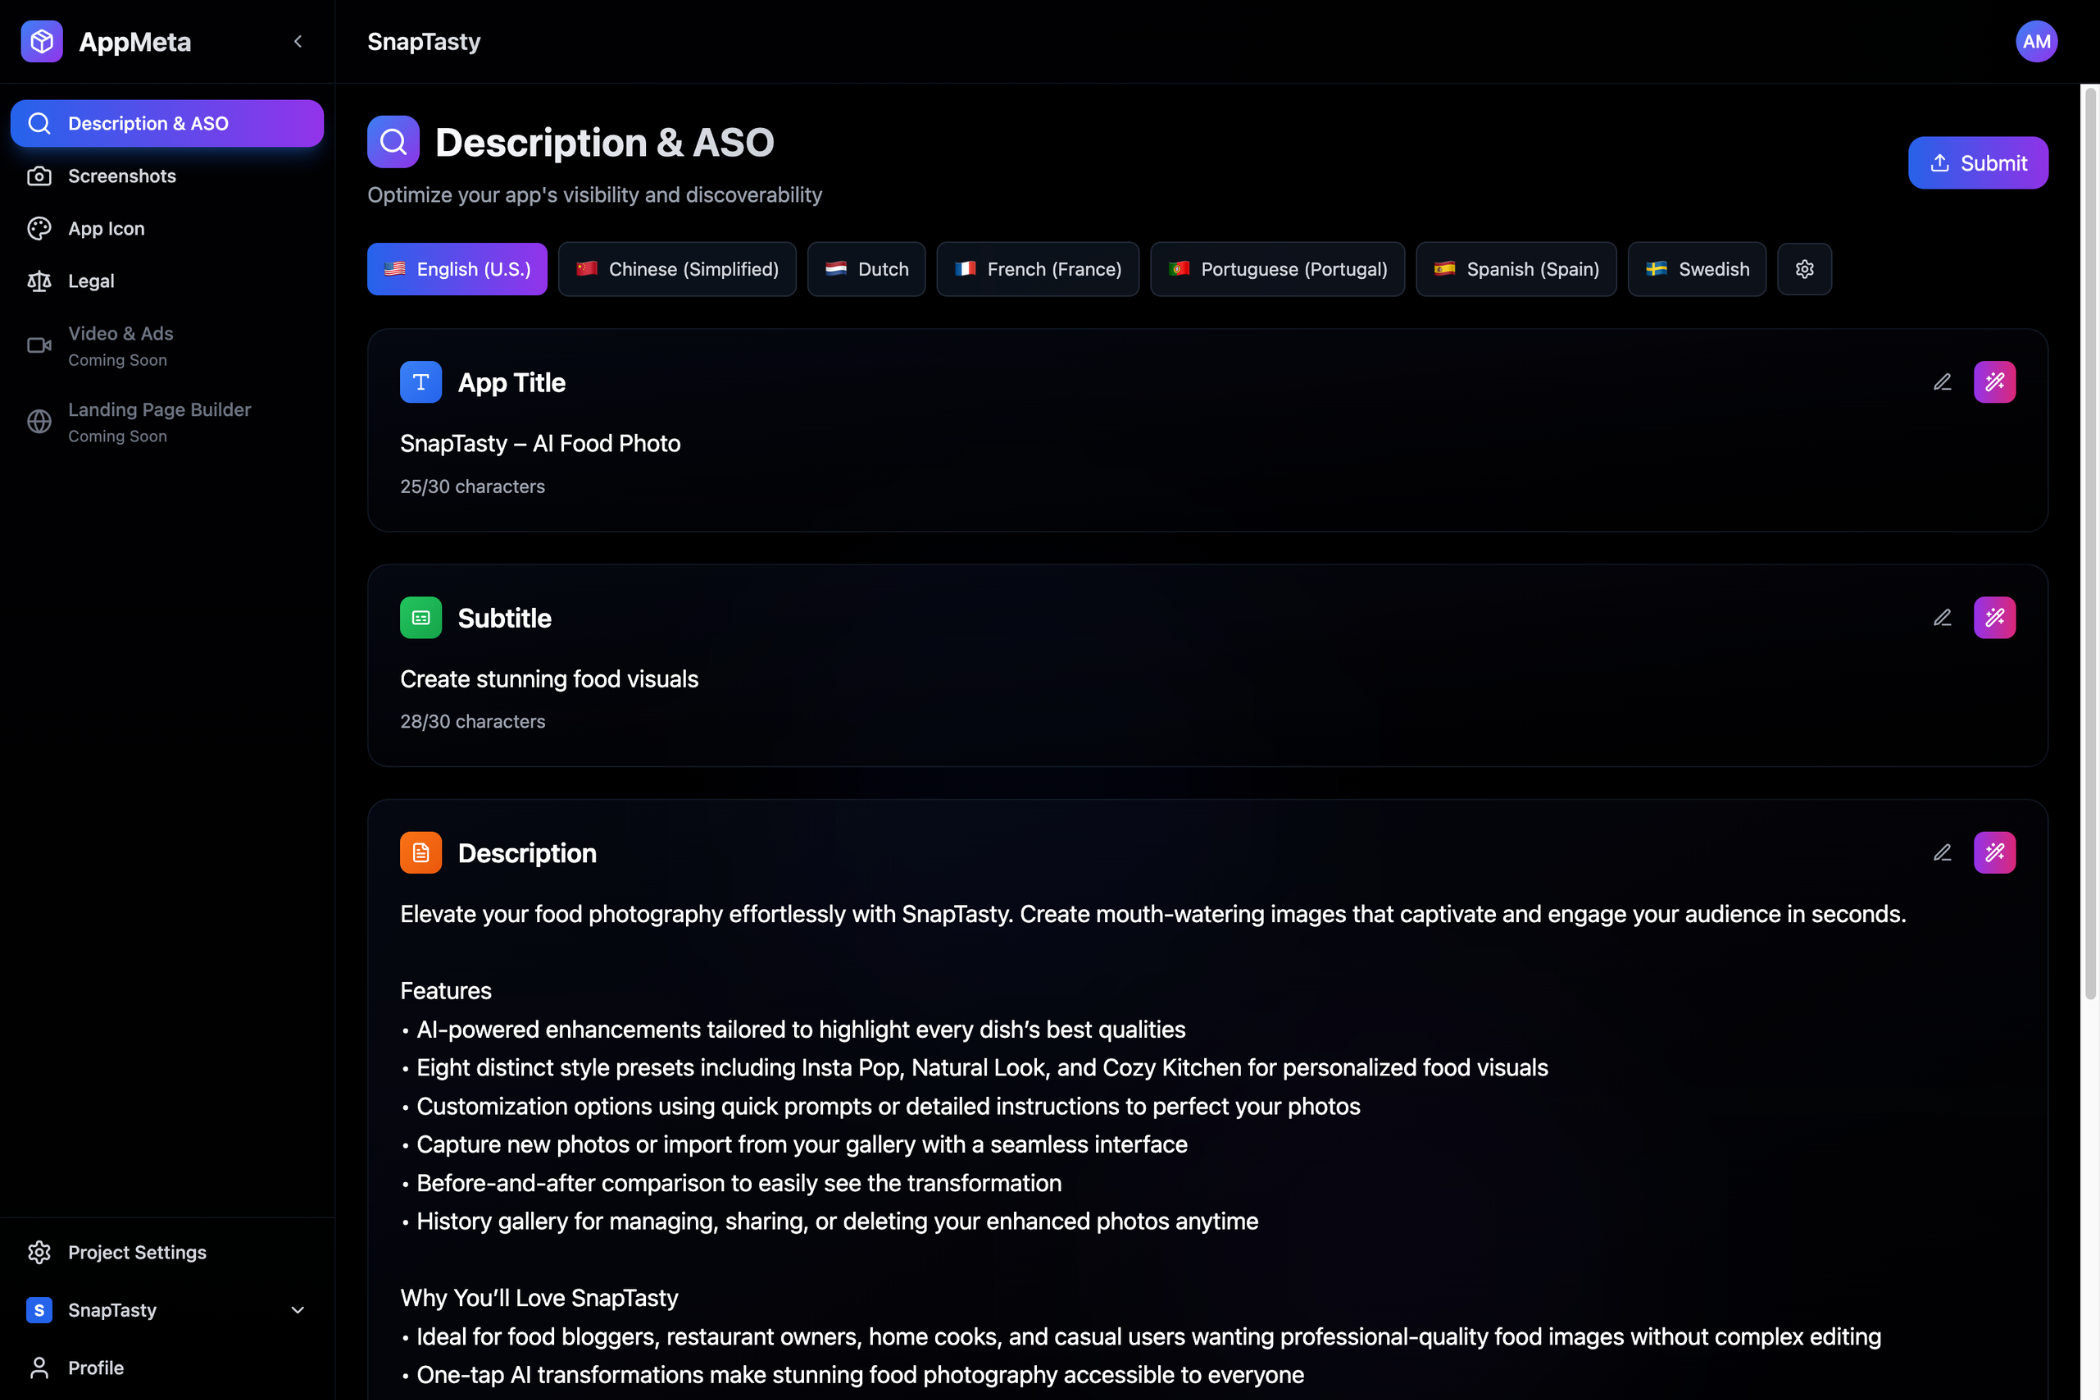
Task: Switch to Chinese (Simplified) language tab
Action: click(677, 269)
